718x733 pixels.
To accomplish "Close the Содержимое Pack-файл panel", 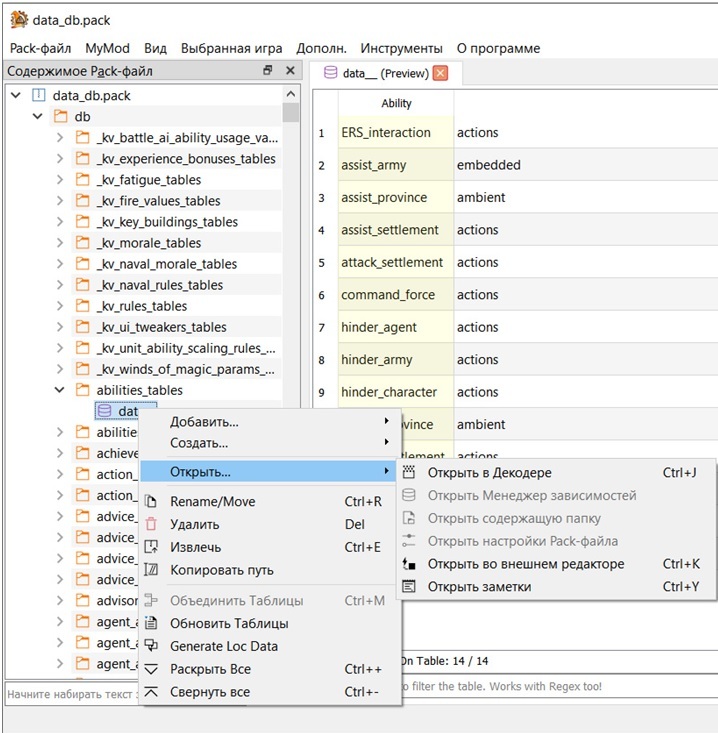I will tap(290, 71).
